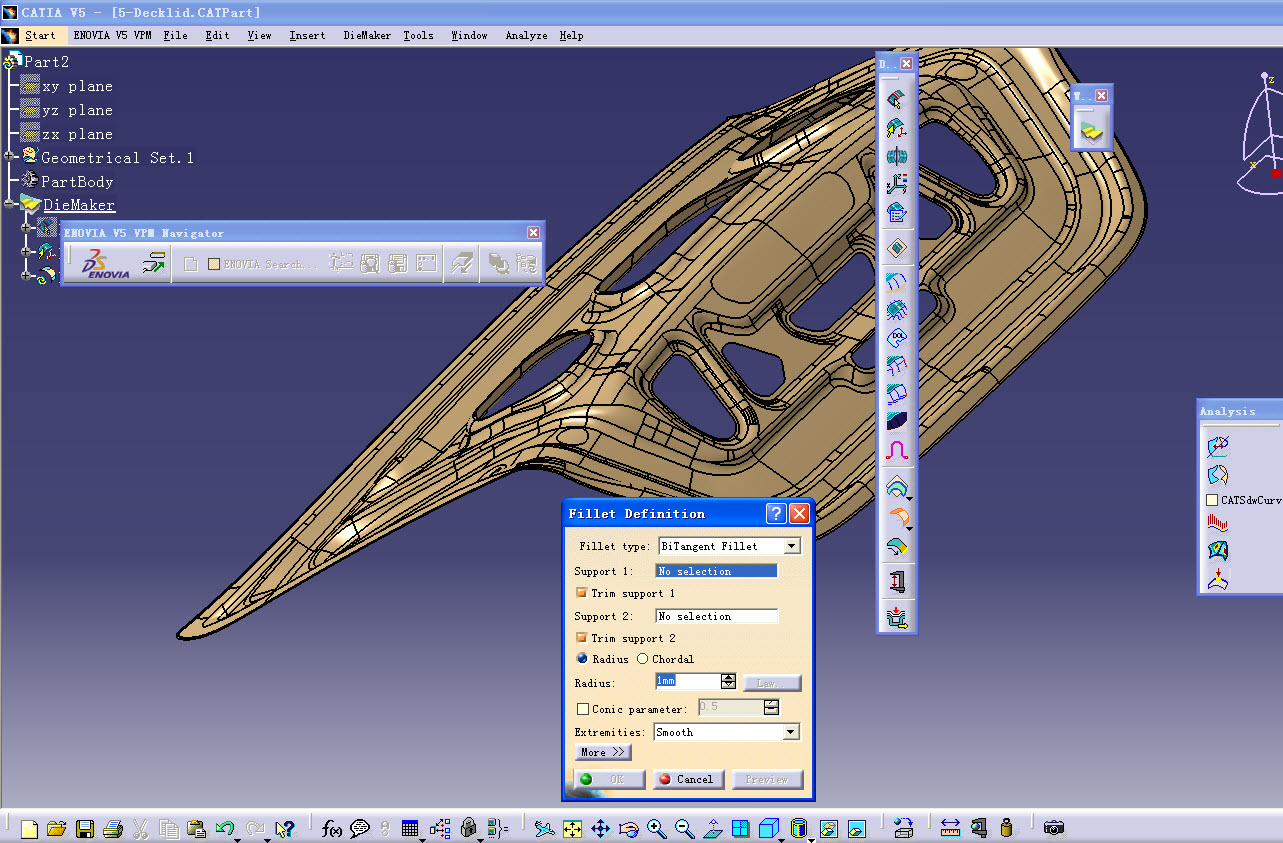Click Cancel in Fillet Definition
The image size is (1283, 843).
point(687,779)
